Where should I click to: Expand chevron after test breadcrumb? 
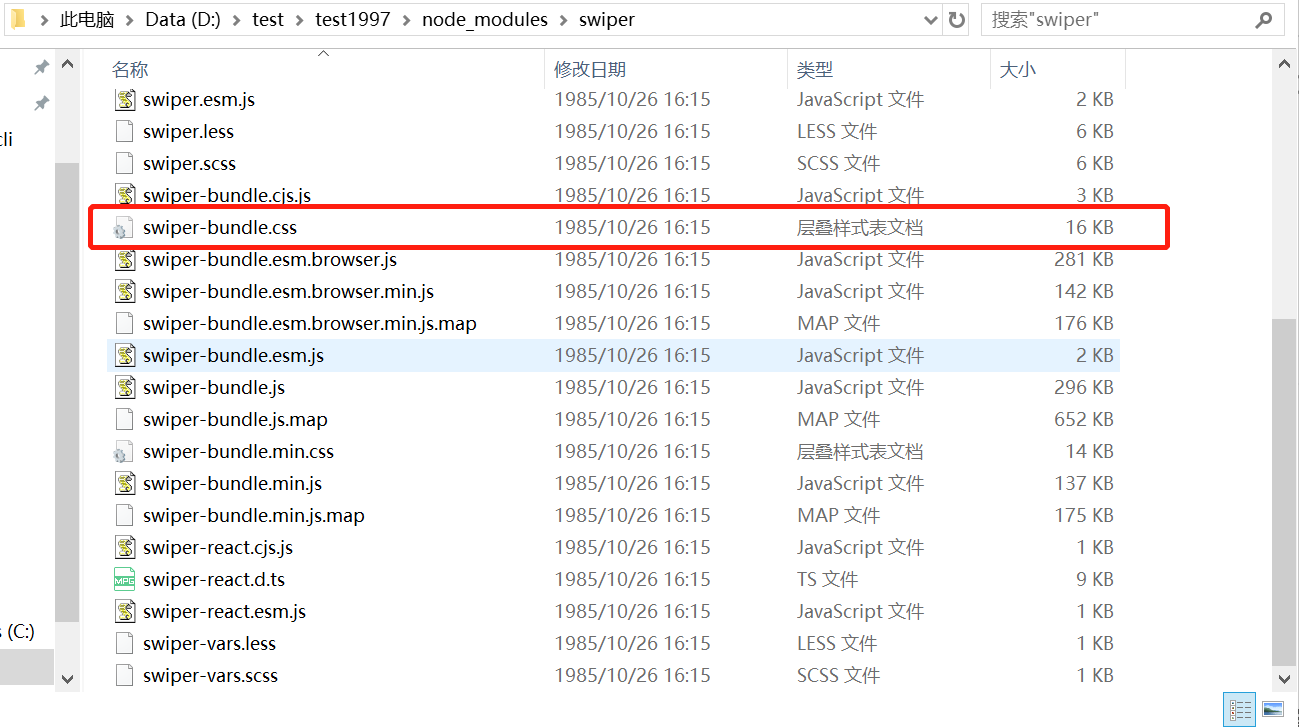(300, 20)
